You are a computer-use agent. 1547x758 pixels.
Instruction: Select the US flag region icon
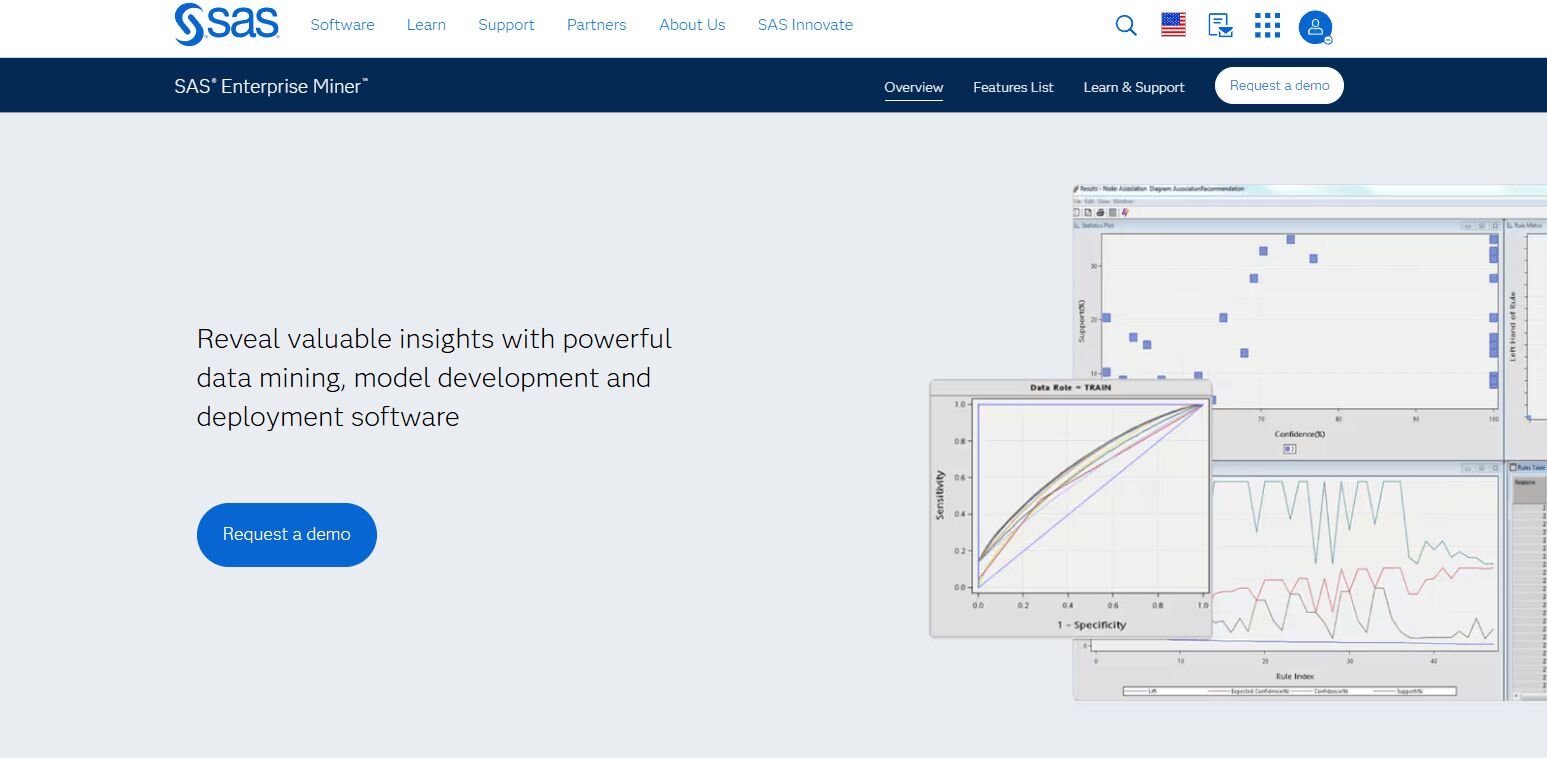[1173, 26]
